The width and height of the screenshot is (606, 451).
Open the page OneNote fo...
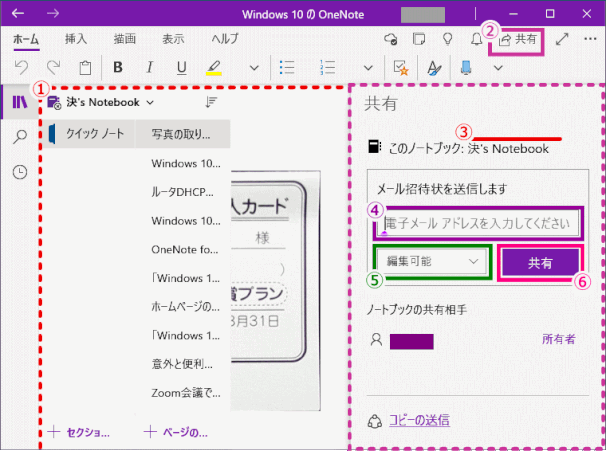coord(183,249)
